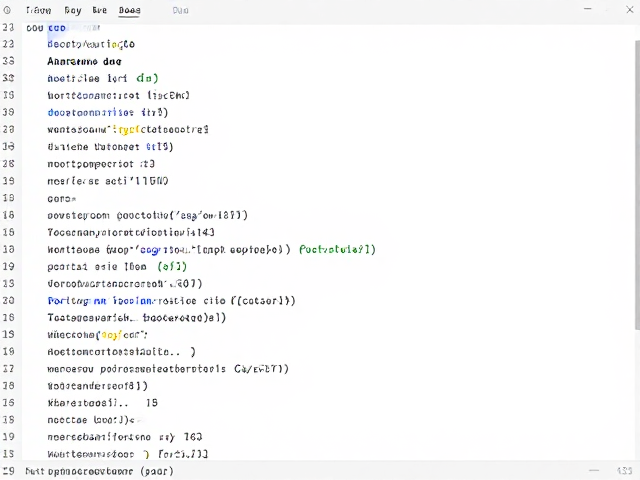This screenshot has width=640, height=480.
Task: Click the blue text on line 20
Action: point(100,301)
